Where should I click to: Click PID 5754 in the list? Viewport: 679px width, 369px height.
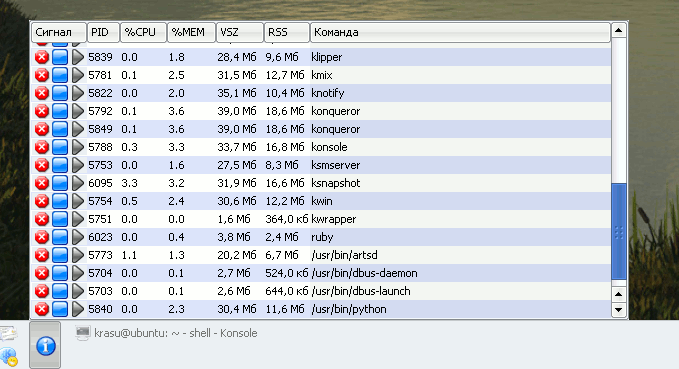(x=100, y=201)
